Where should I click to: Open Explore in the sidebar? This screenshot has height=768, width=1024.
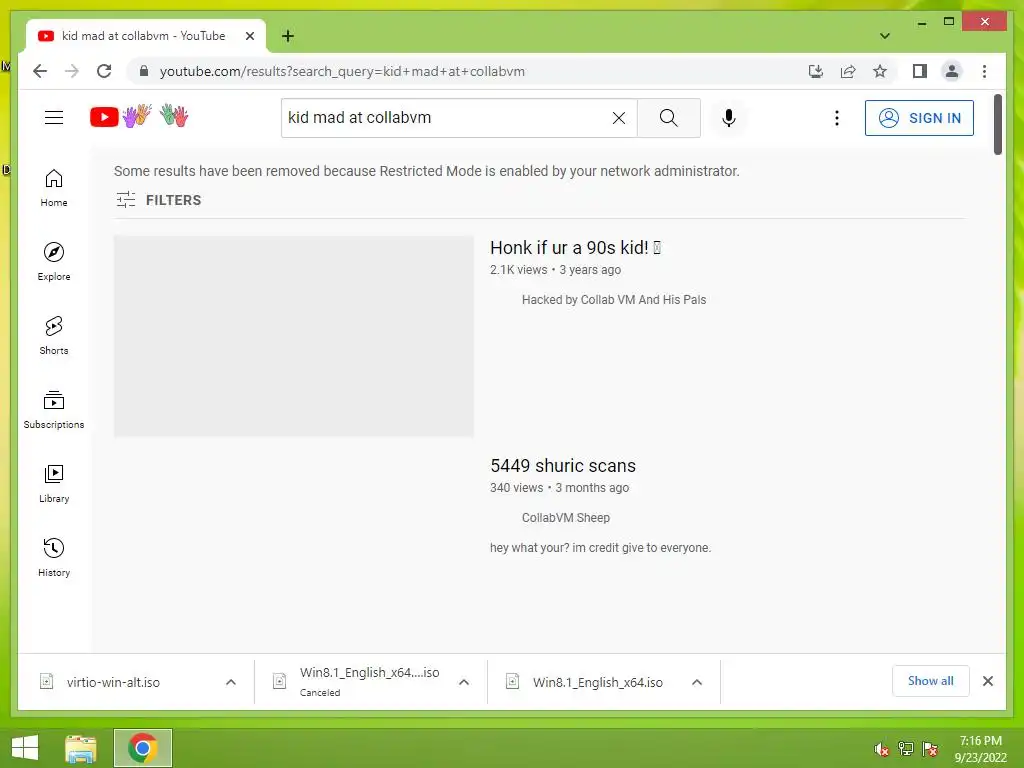[54, 262]
